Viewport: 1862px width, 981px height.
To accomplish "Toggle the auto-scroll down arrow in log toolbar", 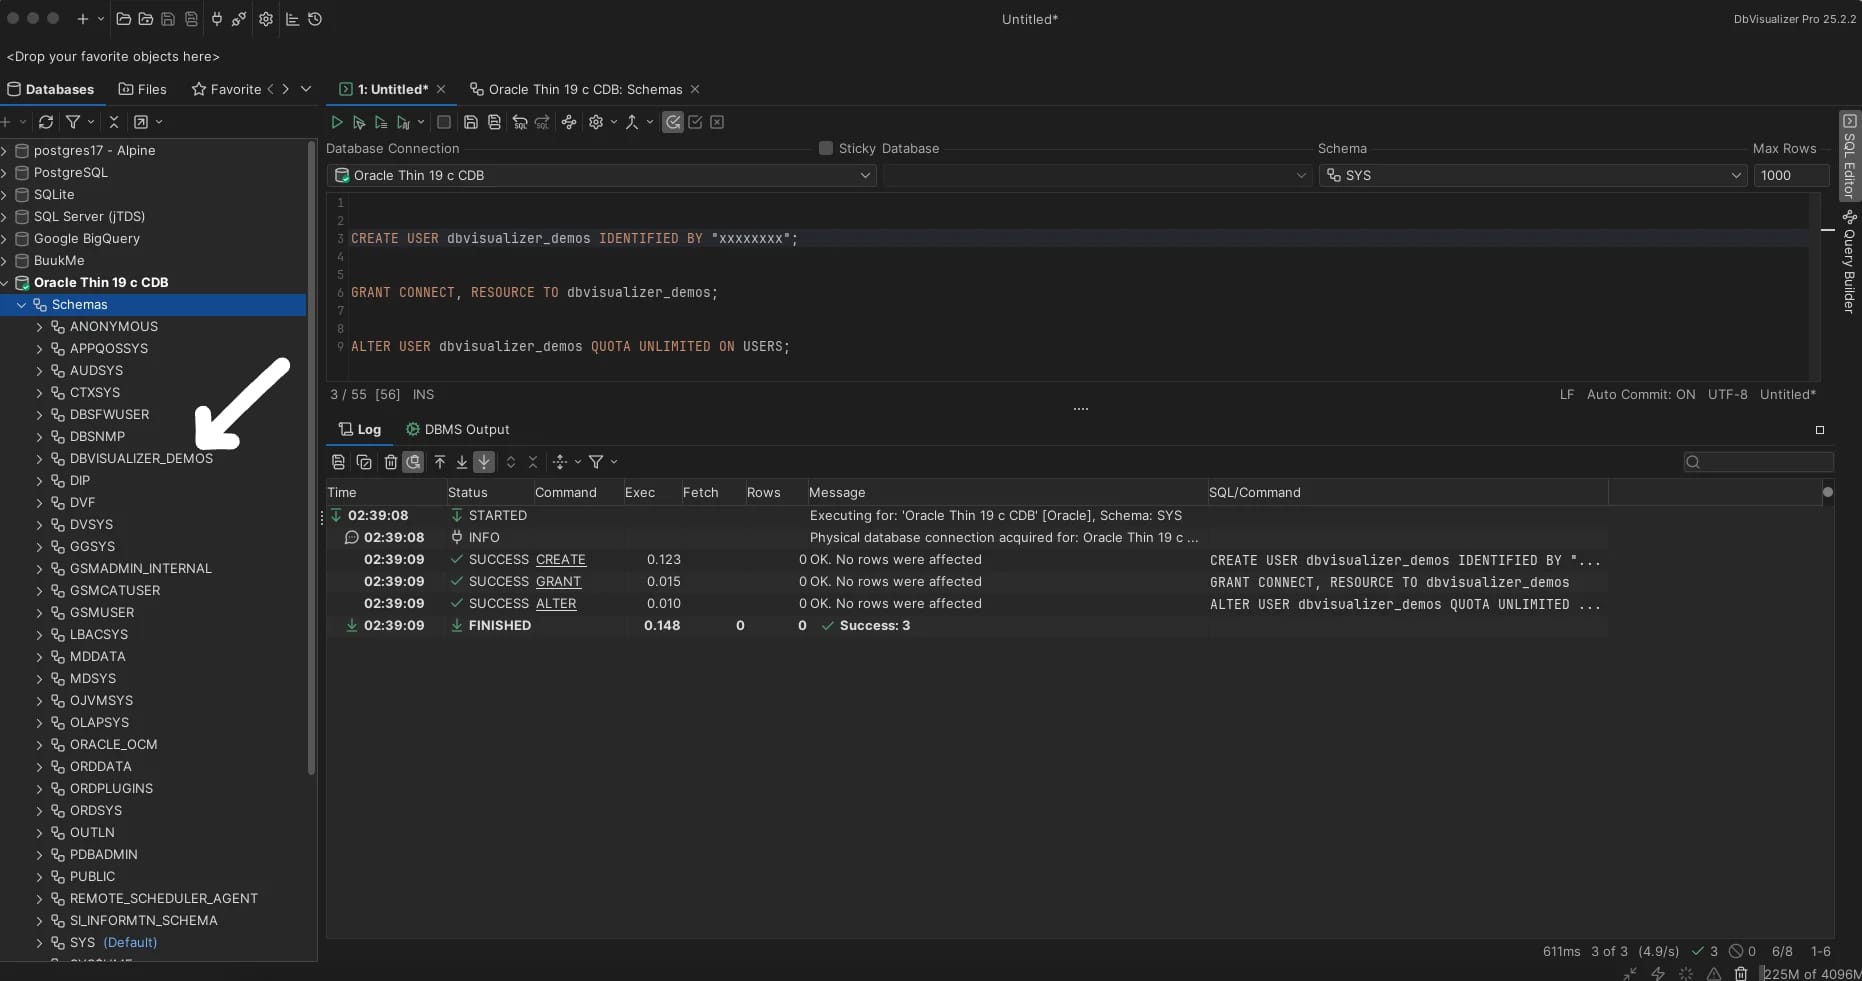I will coord(484,462).
